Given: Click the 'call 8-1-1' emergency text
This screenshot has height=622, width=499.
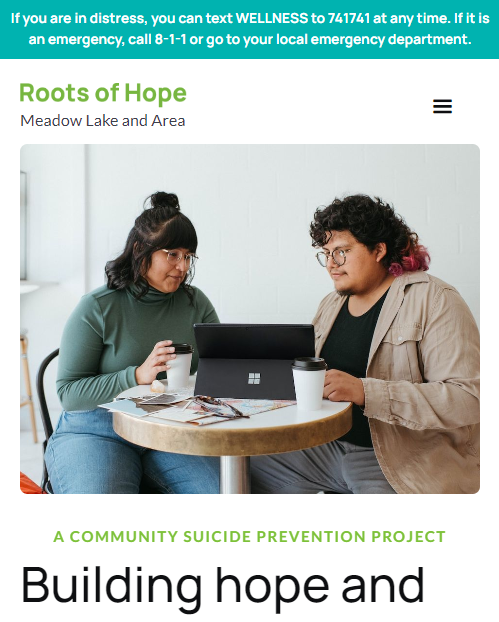Looking at the screenshot, I should pyautogui.click(x=157, y=39).
